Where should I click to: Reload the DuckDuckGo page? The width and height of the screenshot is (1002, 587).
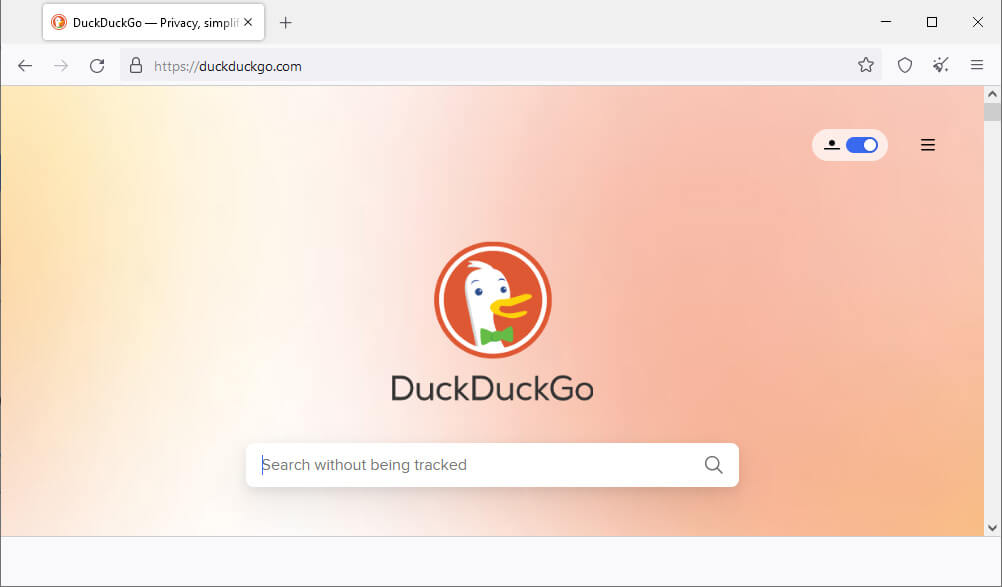click(97, 66)
